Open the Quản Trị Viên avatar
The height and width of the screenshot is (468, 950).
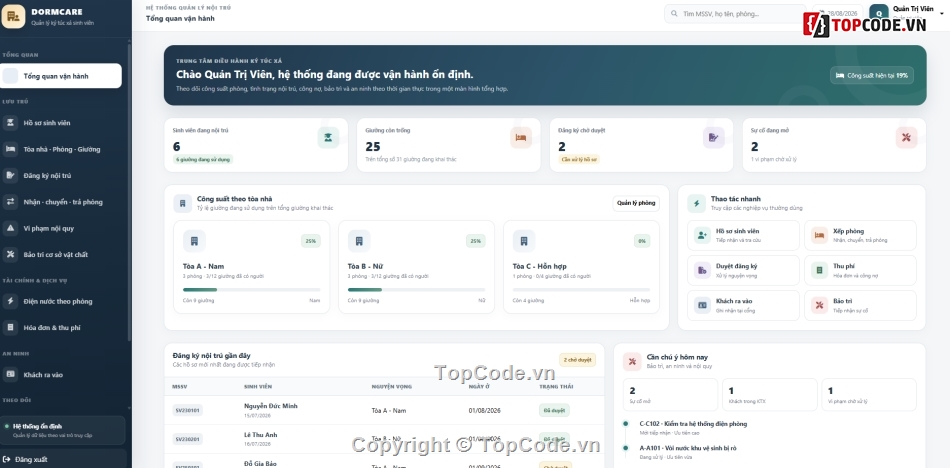pyautogui.click(x=879, y=13)
